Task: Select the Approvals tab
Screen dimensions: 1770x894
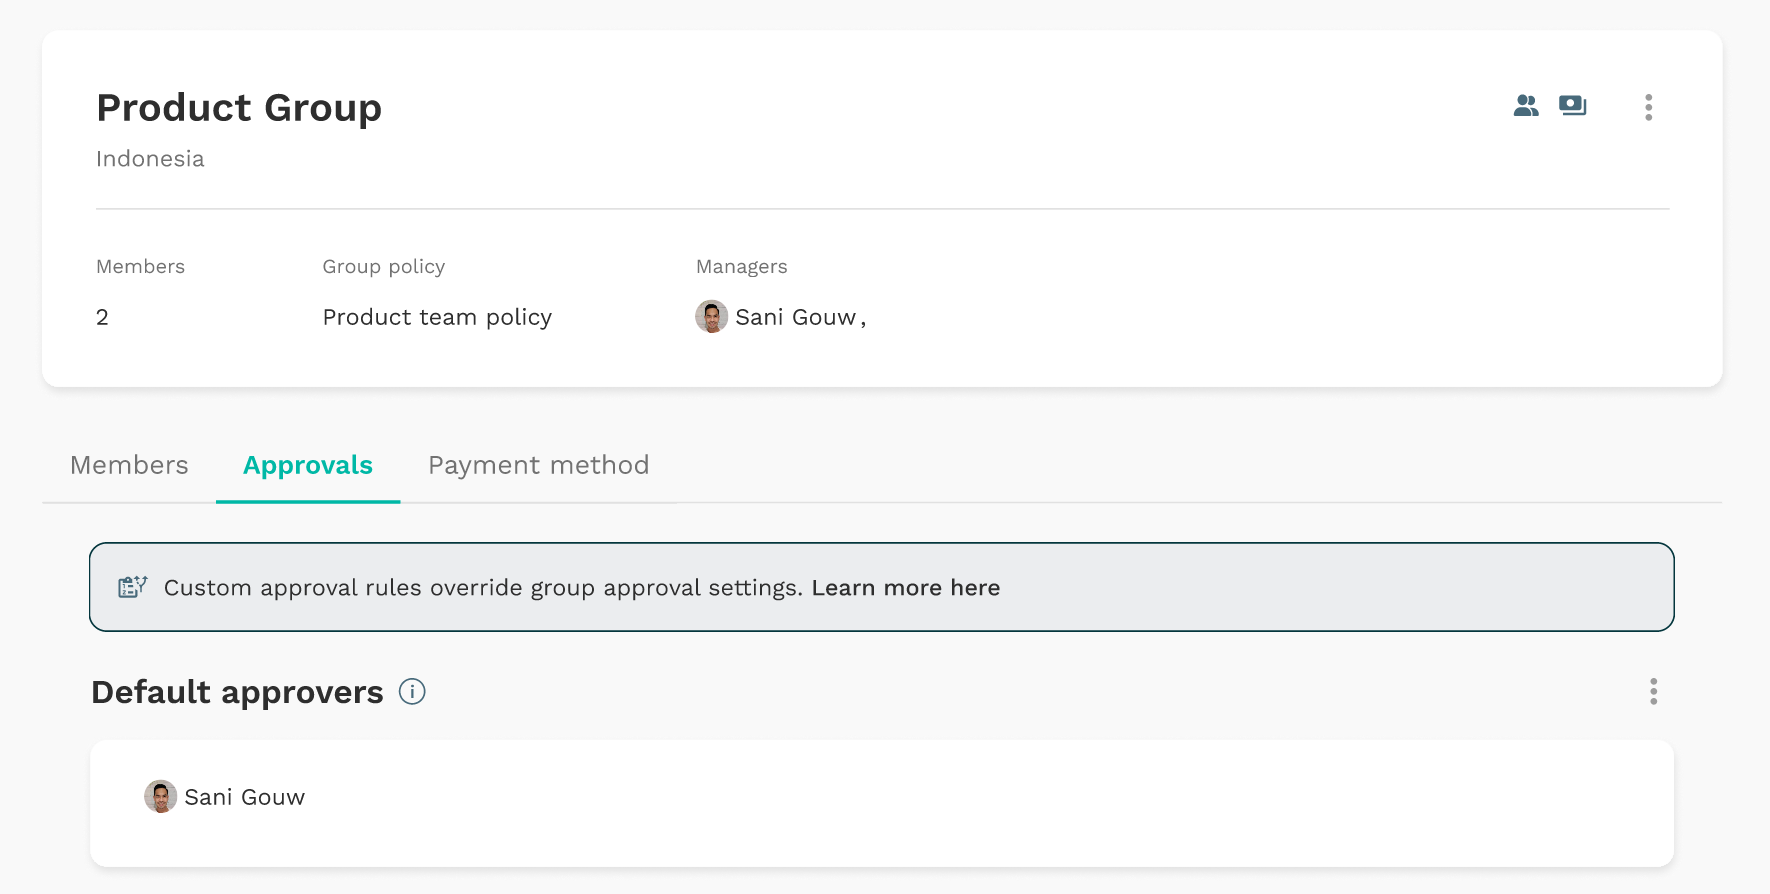Action: 308,465
